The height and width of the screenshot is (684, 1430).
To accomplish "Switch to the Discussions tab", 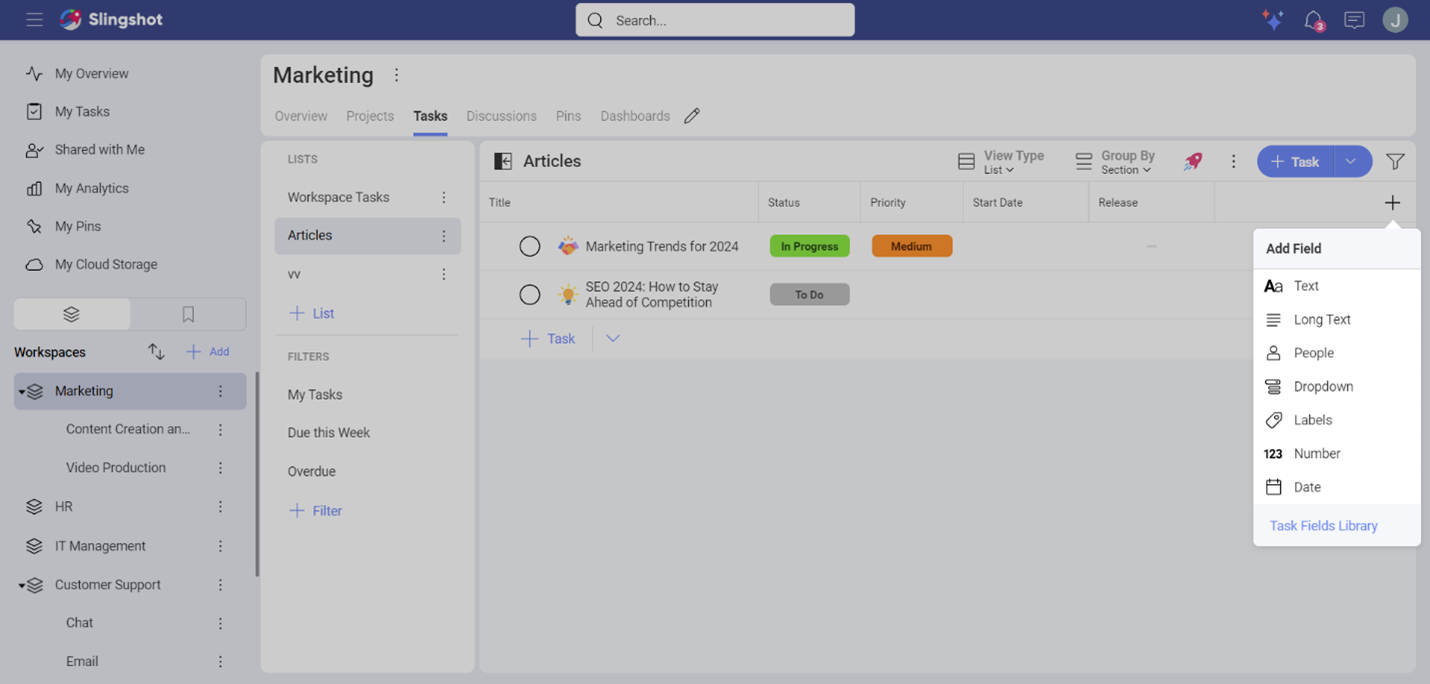I will click(501, 116).
